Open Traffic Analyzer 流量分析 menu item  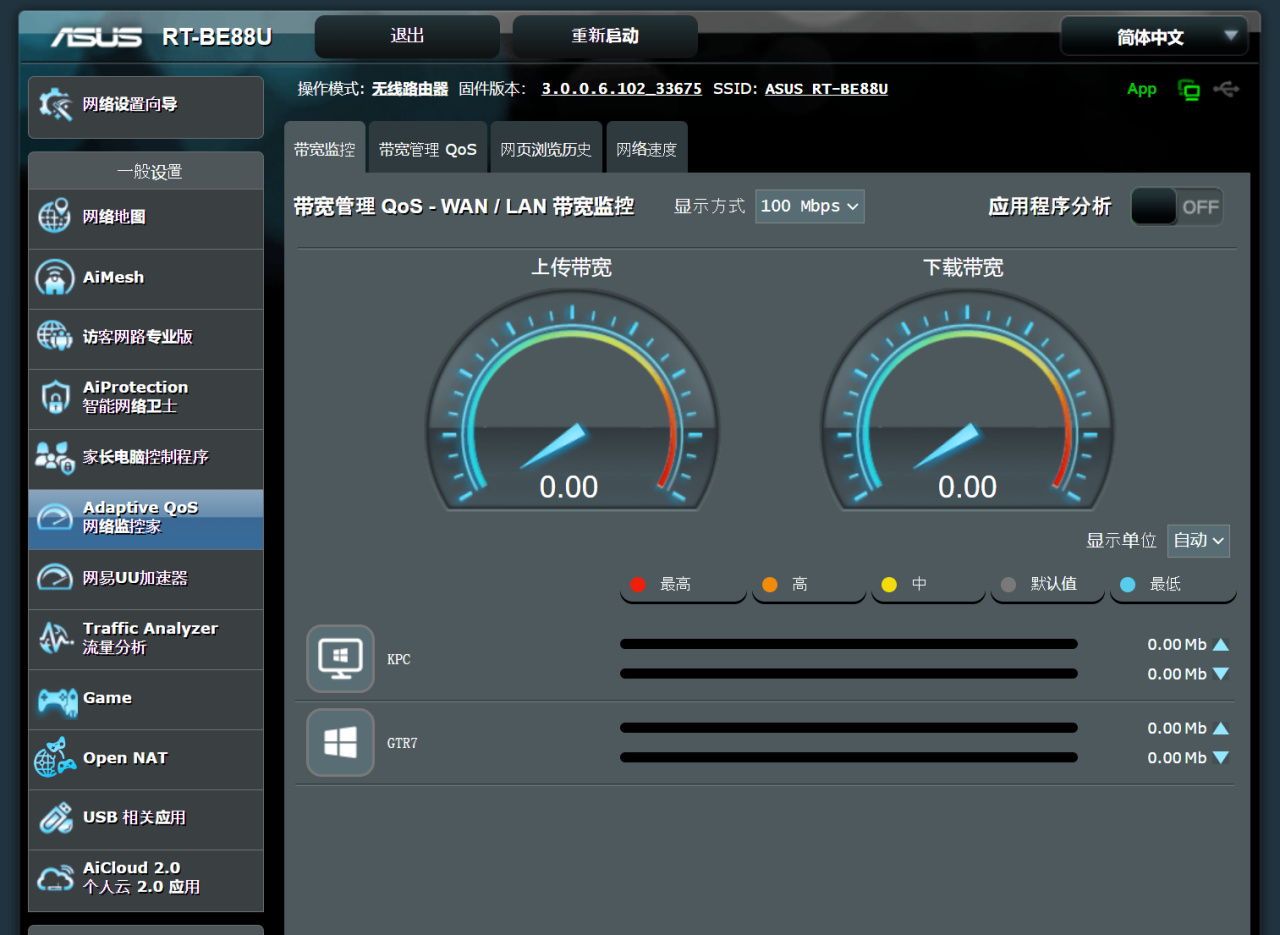(x=146, y=639)
